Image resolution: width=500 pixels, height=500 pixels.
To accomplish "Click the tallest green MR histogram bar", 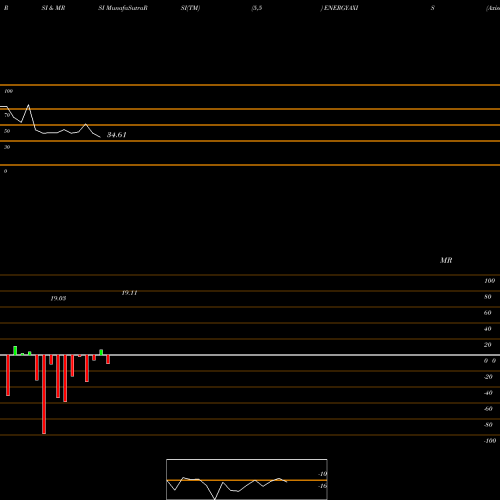I will click(x=15, y=351).
